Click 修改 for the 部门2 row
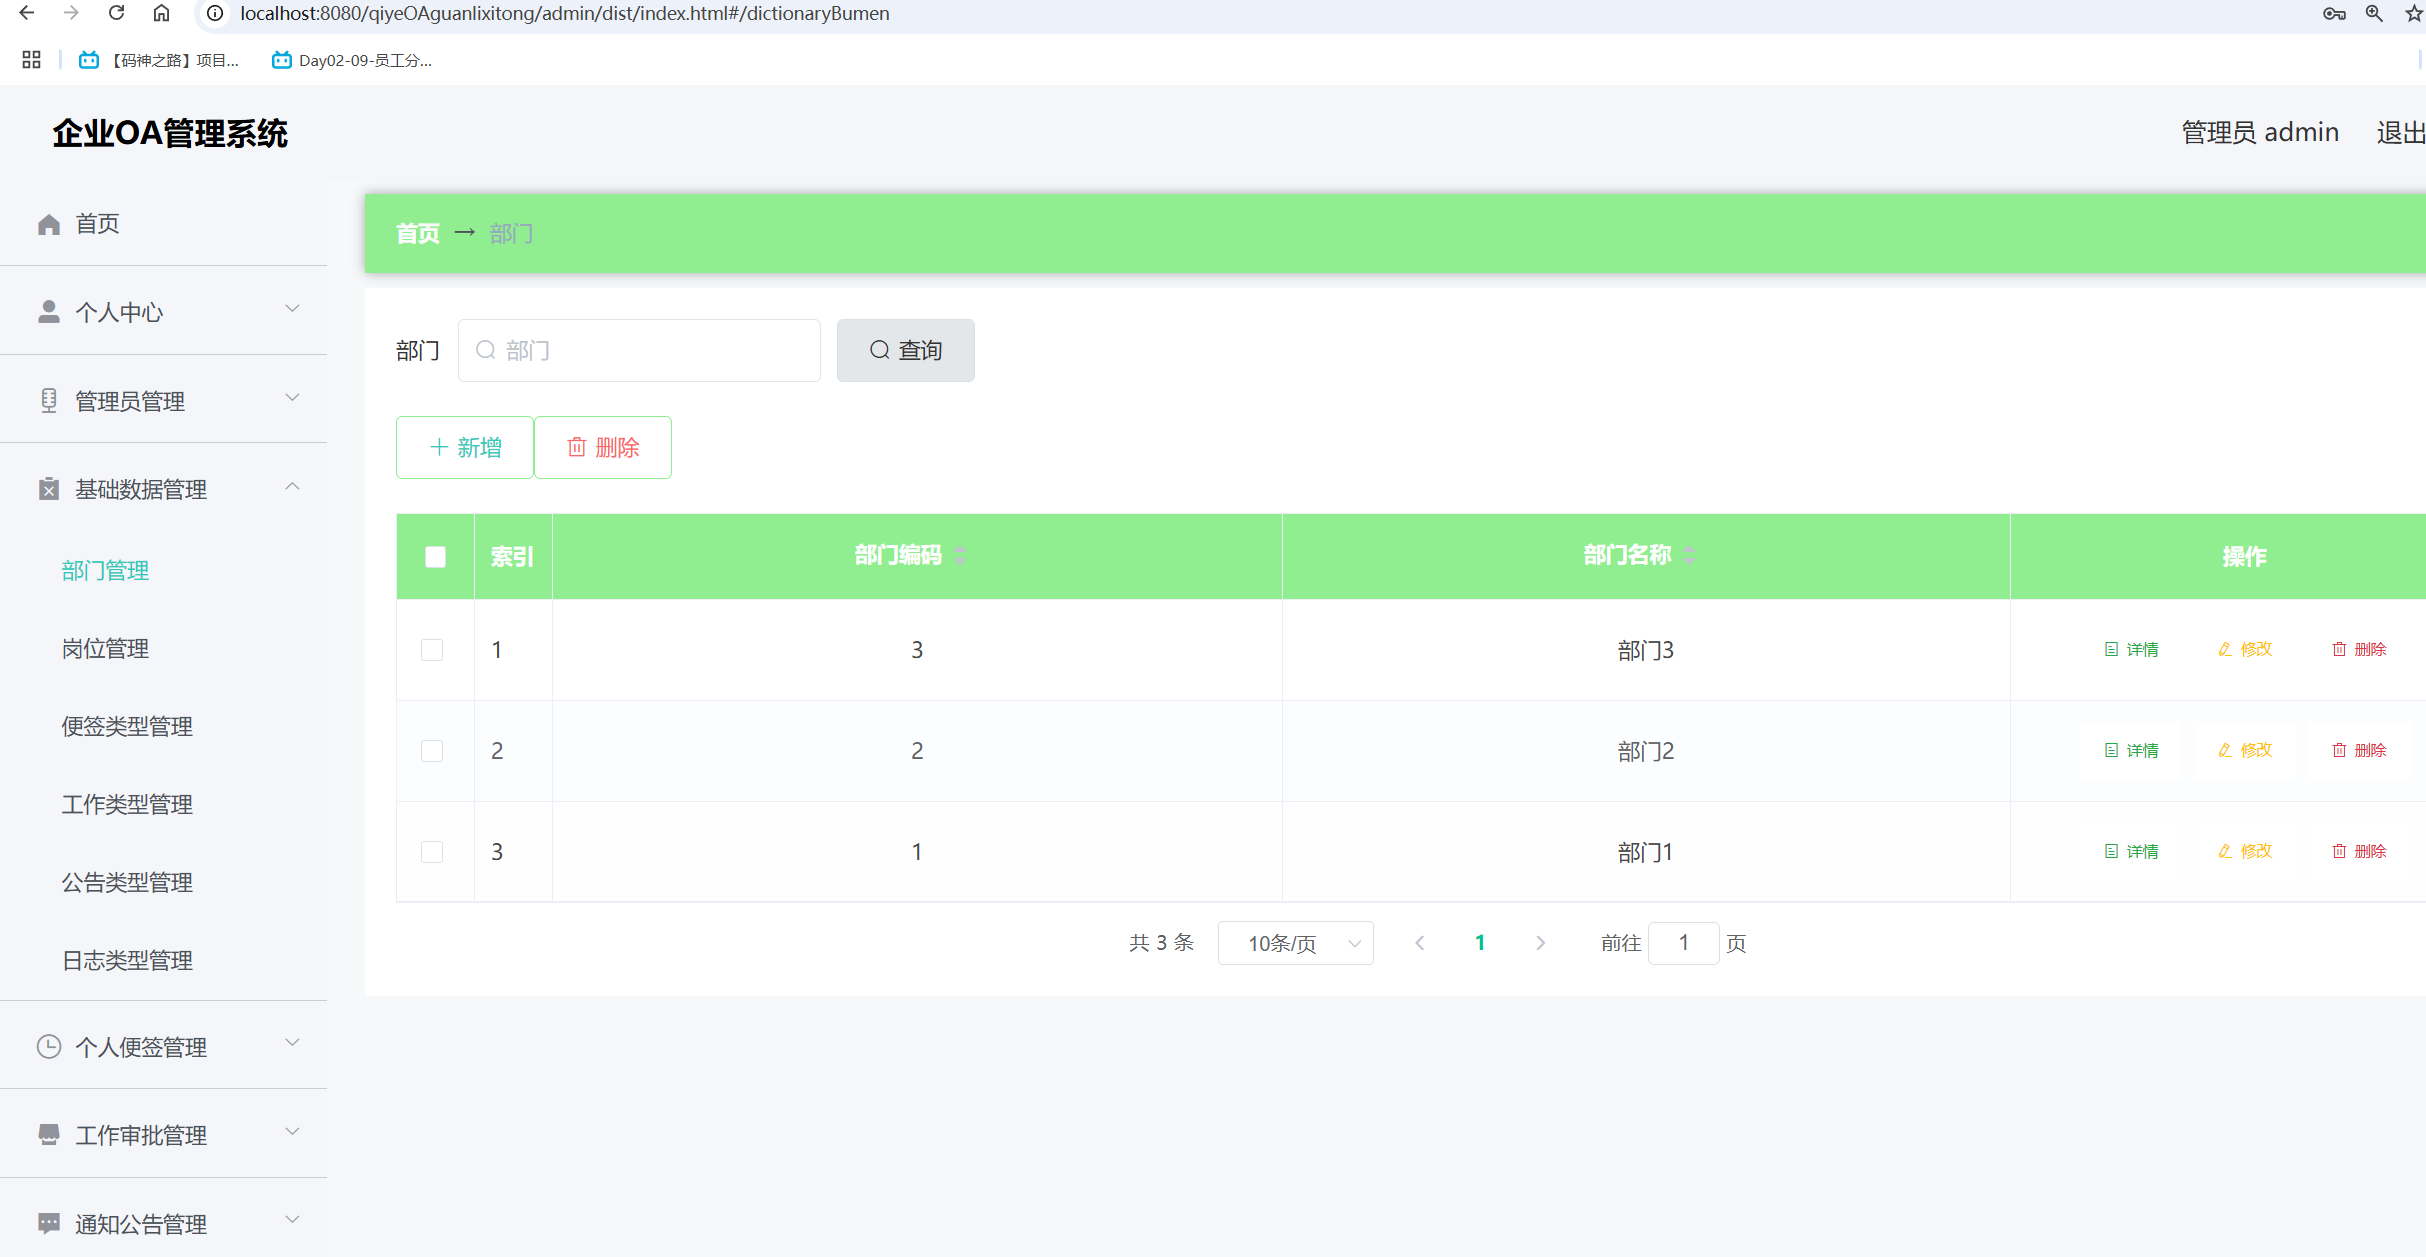The image size is (2426, 1257). (x=2246, y=750)
